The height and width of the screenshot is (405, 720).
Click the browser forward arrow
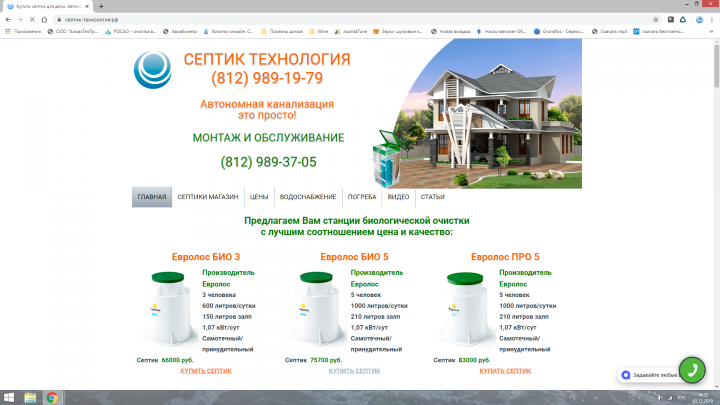click(20, 20)
